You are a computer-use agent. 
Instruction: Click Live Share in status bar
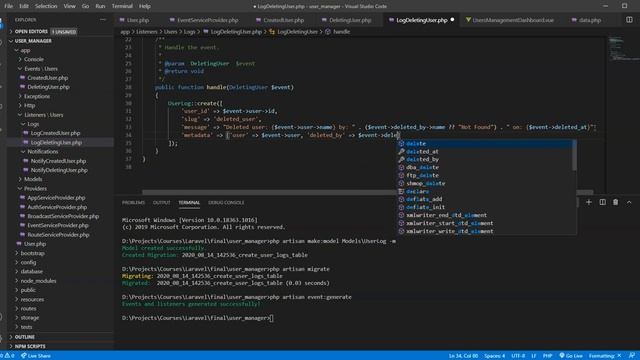coord(36,356)
